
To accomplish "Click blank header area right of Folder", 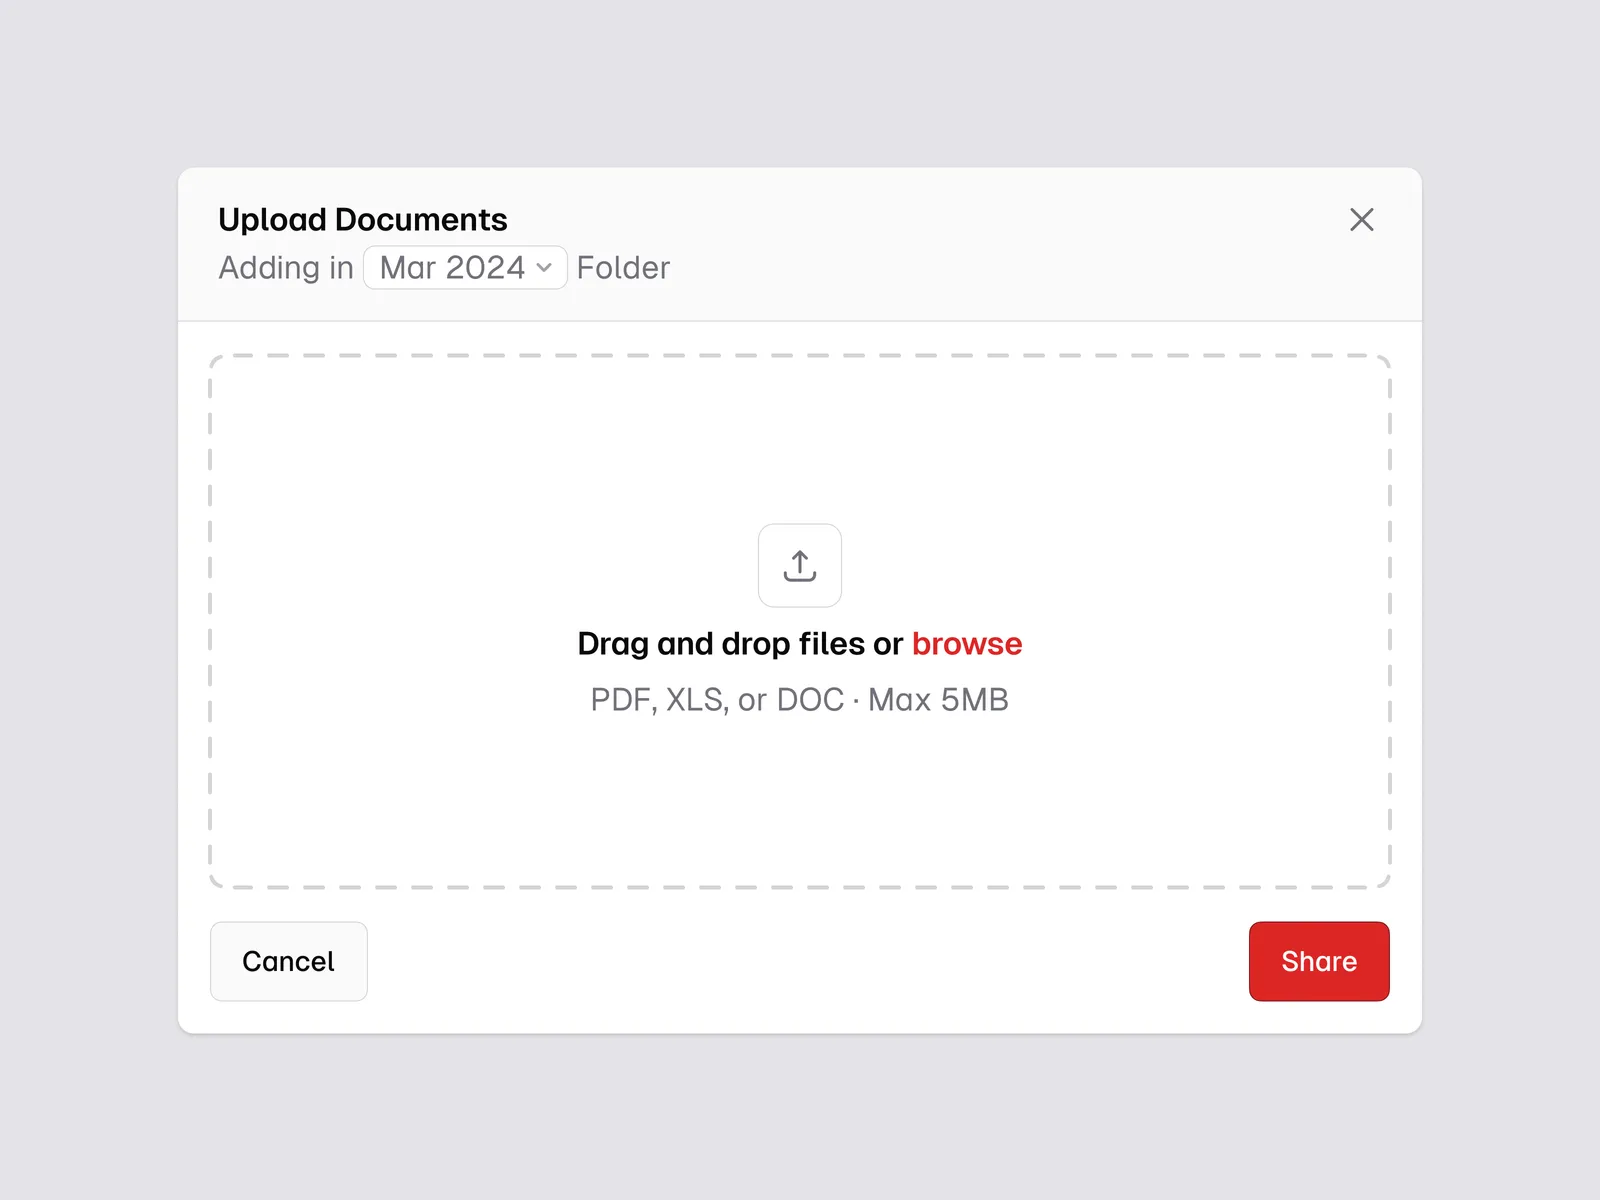I will [1000, 268].
